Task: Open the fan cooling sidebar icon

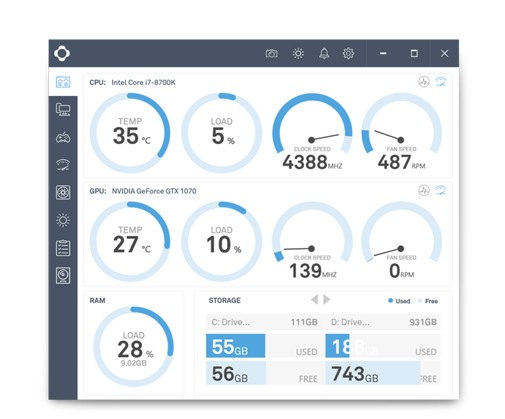Action: [x=63, y=192]
